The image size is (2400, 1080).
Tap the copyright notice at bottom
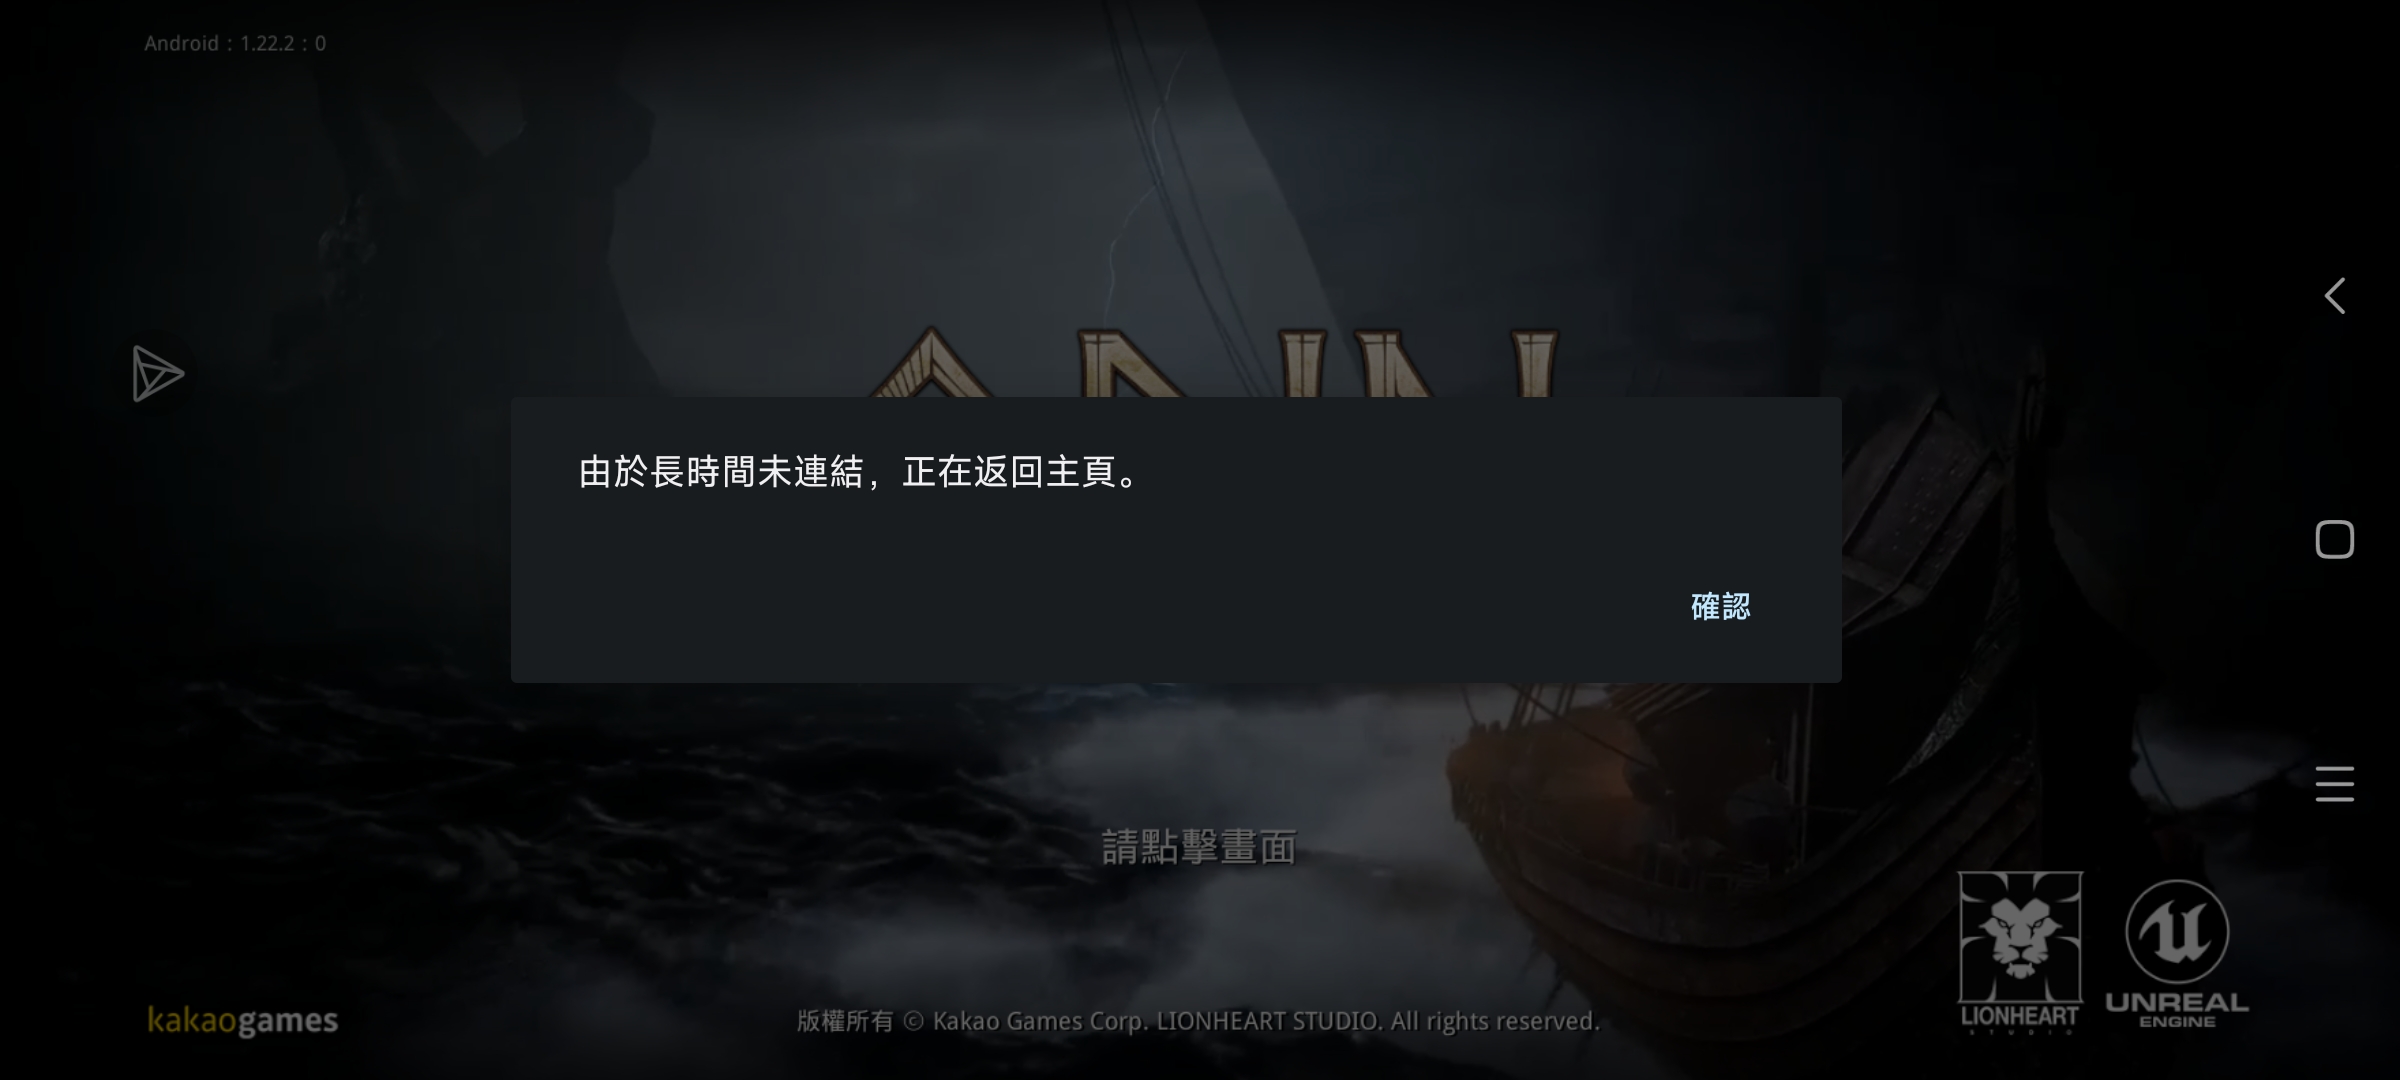(1198, 1021)
